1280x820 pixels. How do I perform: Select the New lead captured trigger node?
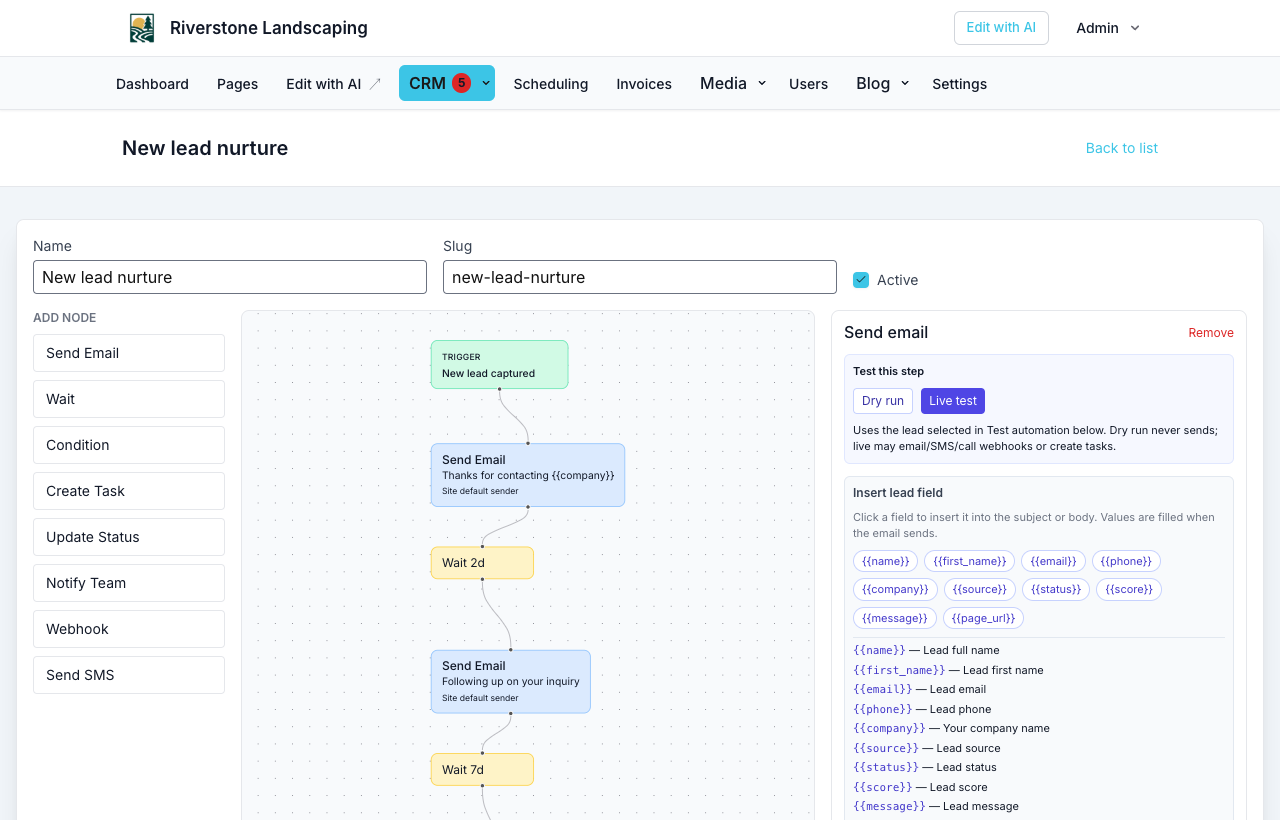click(499, 365)
